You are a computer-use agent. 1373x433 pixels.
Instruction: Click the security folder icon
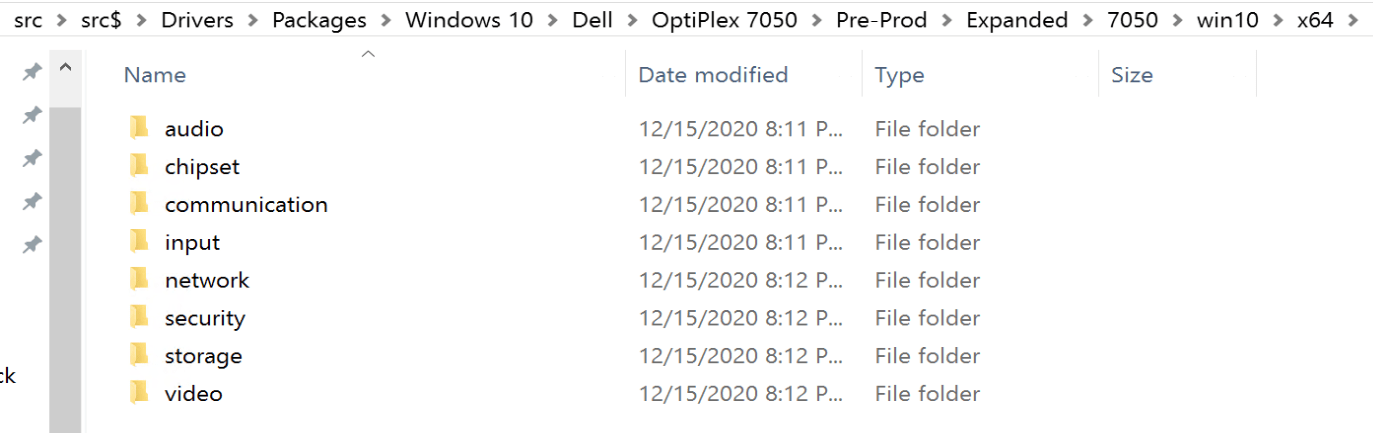[x=139, y=318]
